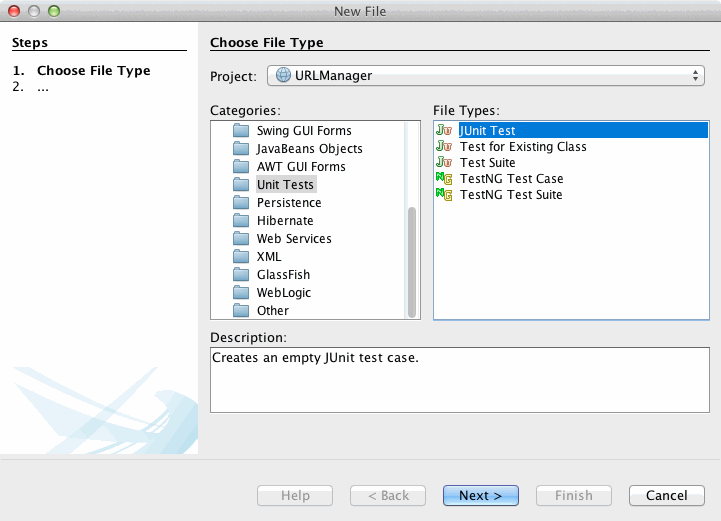
Task: Select the WebLogic category
Action: 283,293
